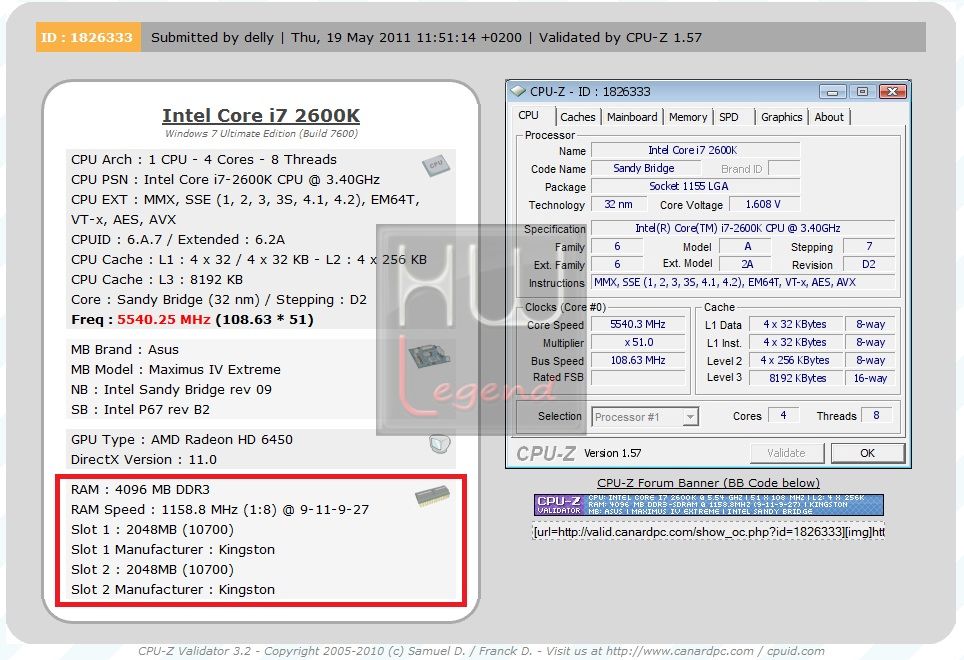Open the Graphics tab
The height and width of the screenshot is (660, 964).
pos(781,117)
